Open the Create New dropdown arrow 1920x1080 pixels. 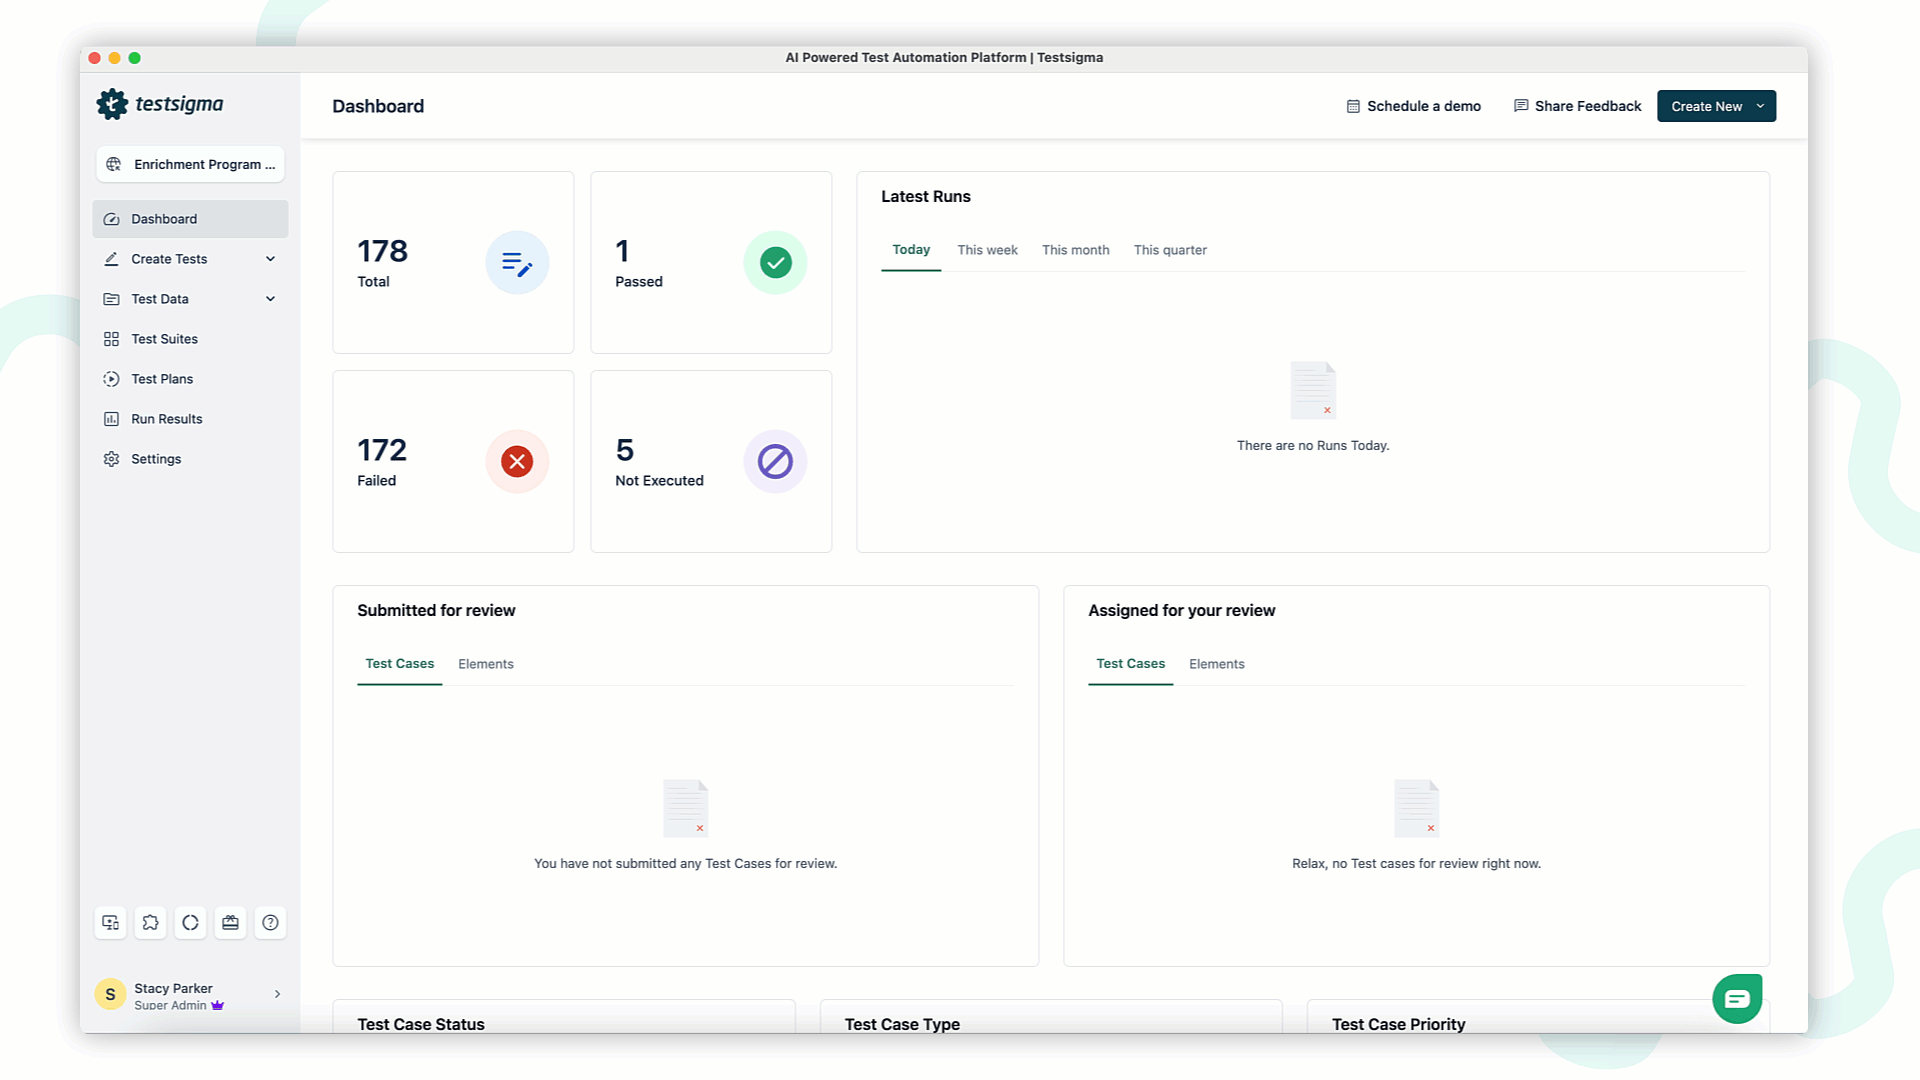1760,106
